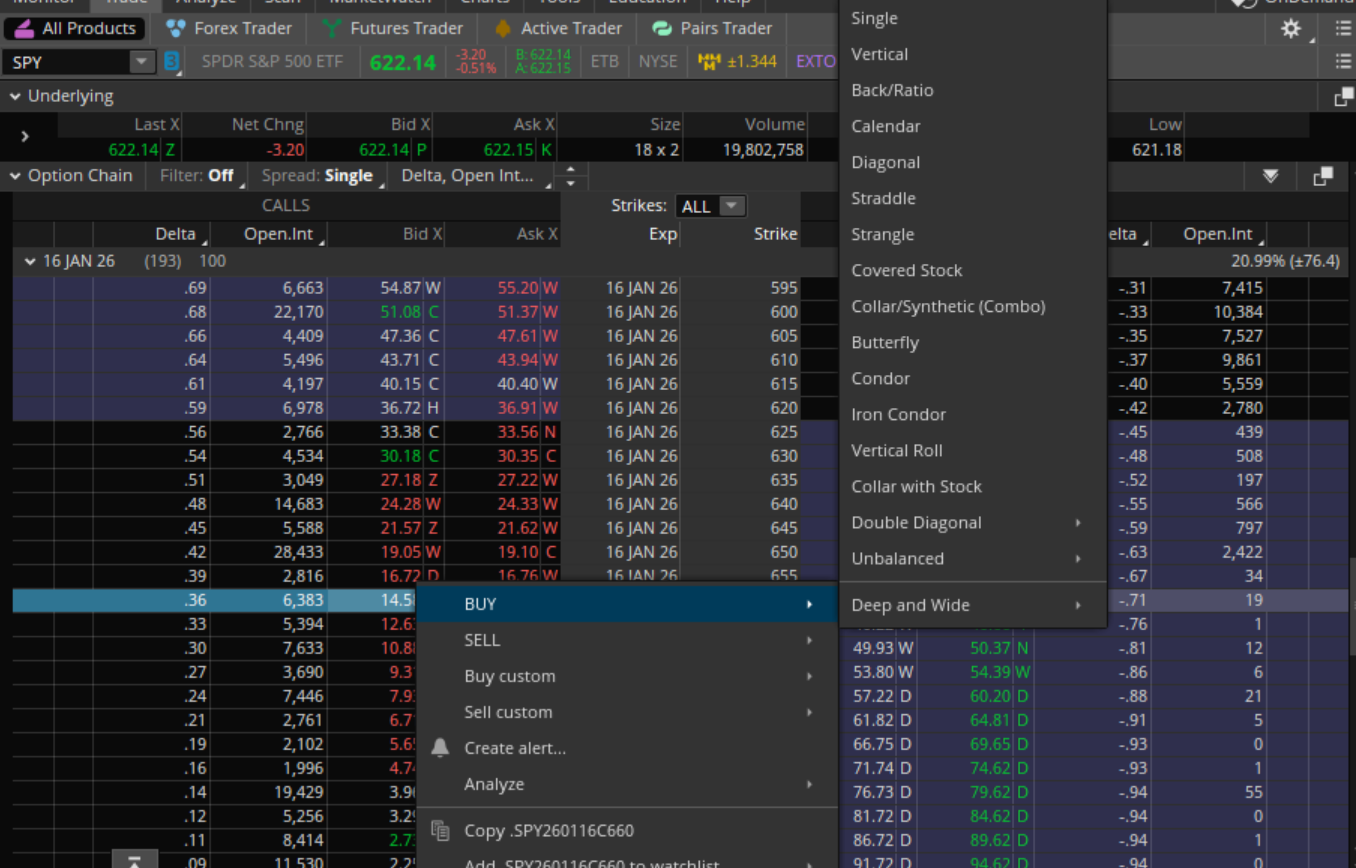Choose Calendar spread
1356x868 pixels.
tap(972, 126)
